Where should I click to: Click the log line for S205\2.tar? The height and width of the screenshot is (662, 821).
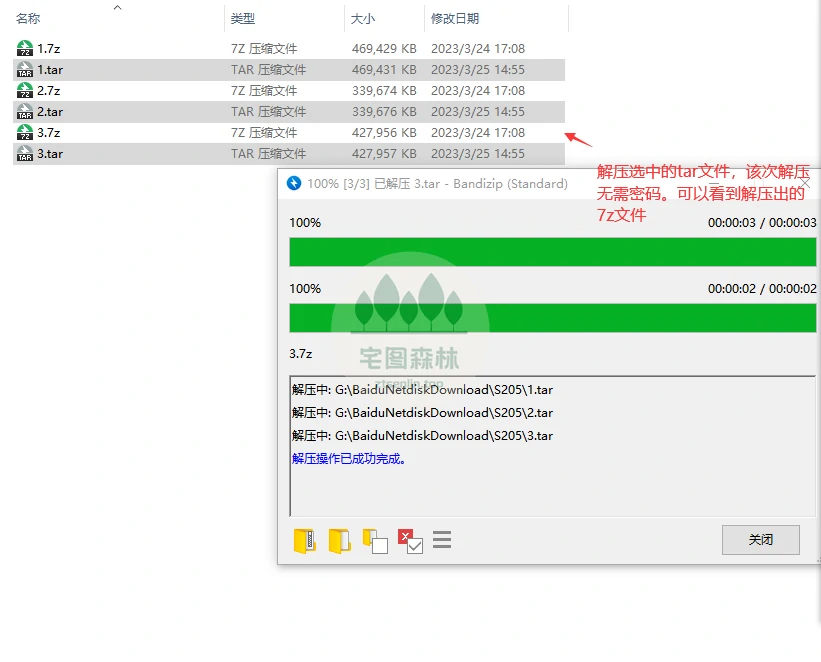pyautogui.click(x=422, y=413)
